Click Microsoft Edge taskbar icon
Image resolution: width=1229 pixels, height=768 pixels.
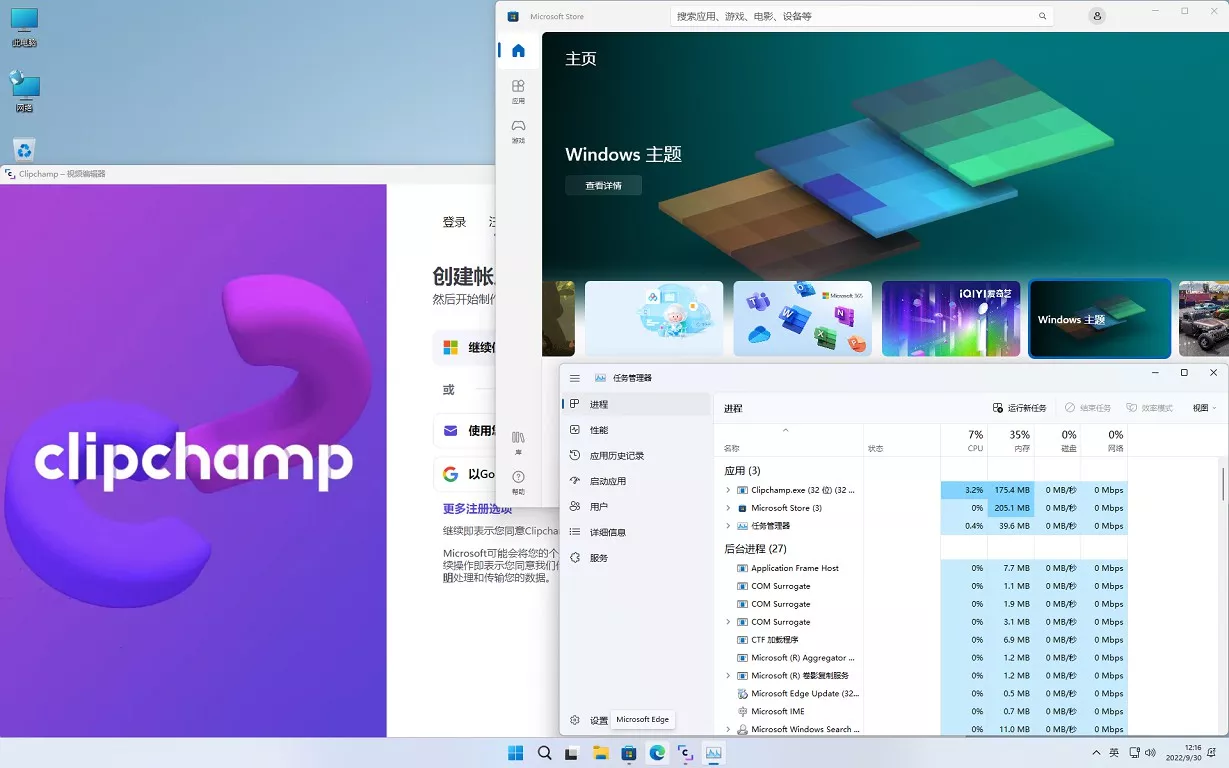pyautogui.click(x=657, y=753)
